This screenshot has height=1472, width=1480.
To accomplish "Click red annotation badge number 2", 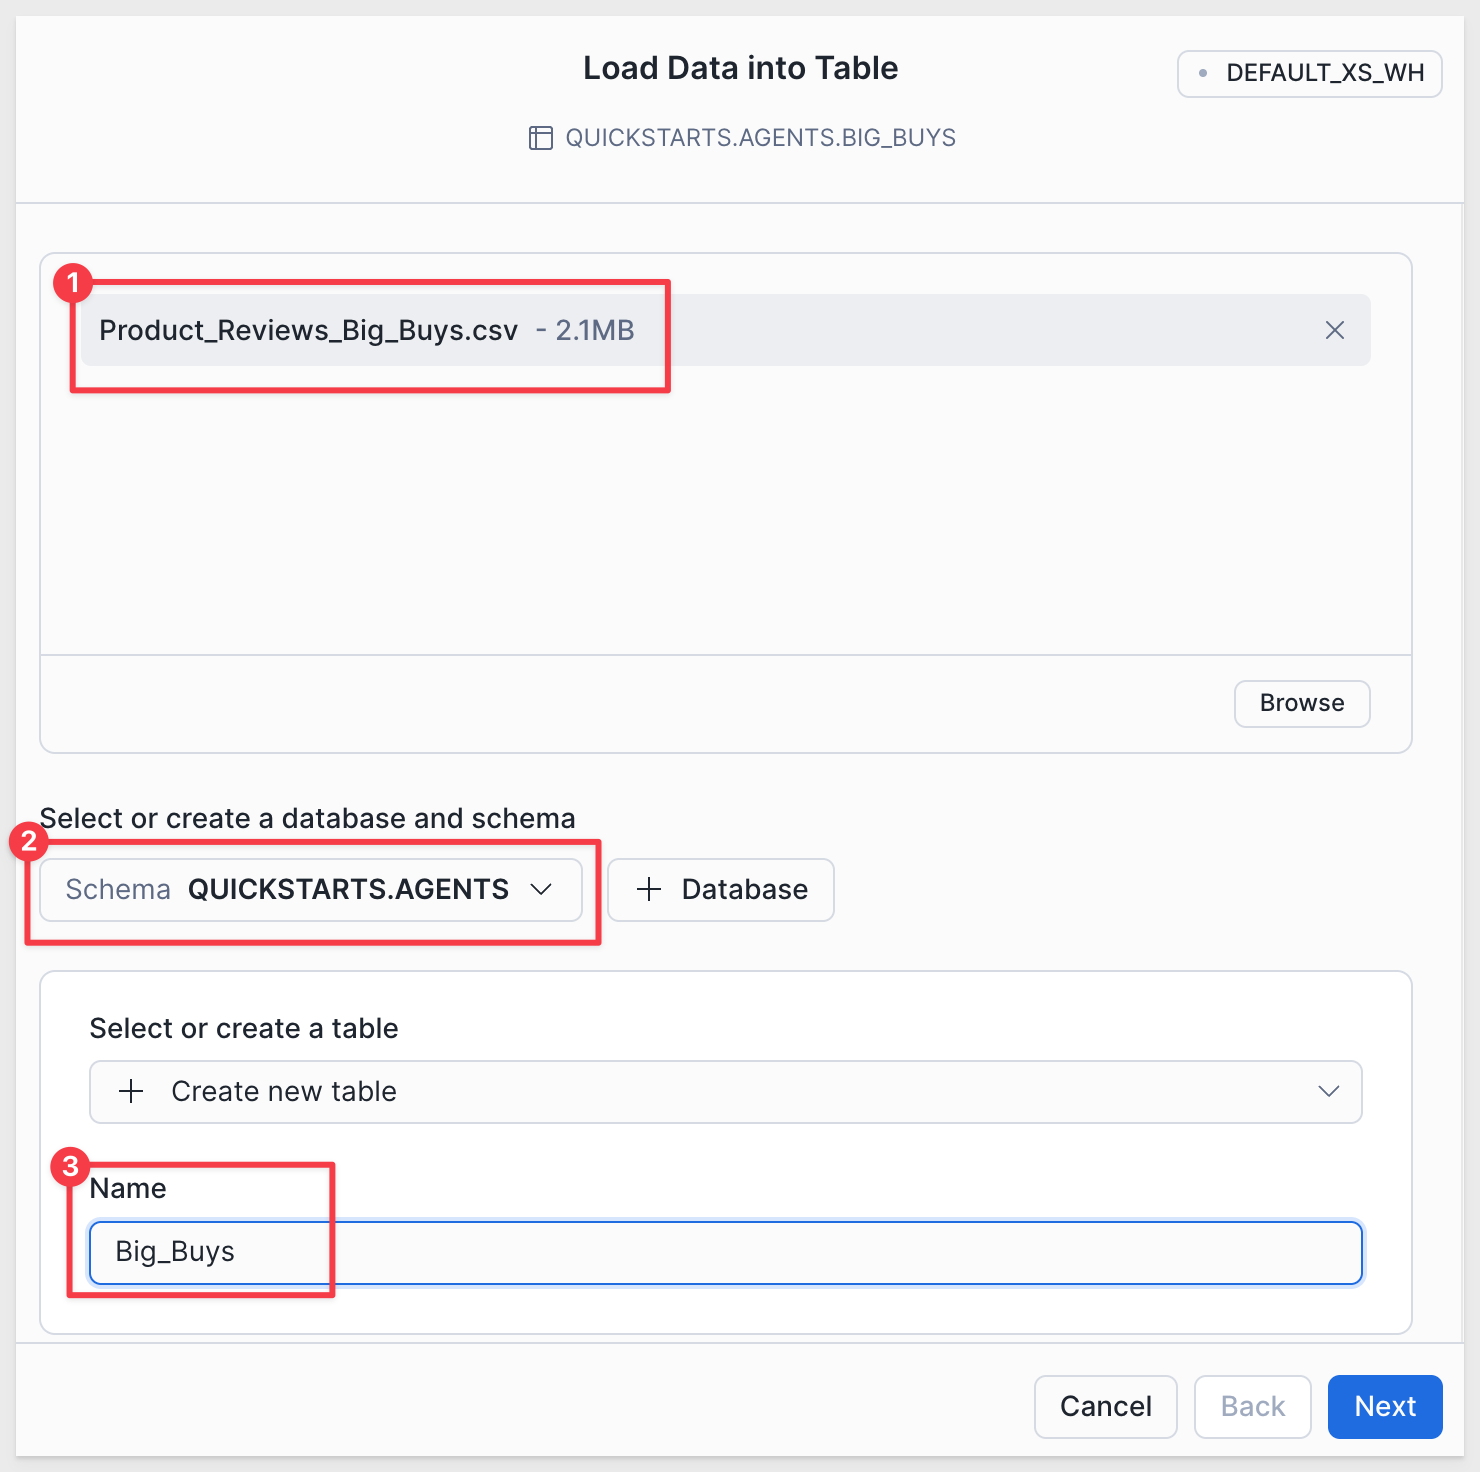I will click(29, 841).
